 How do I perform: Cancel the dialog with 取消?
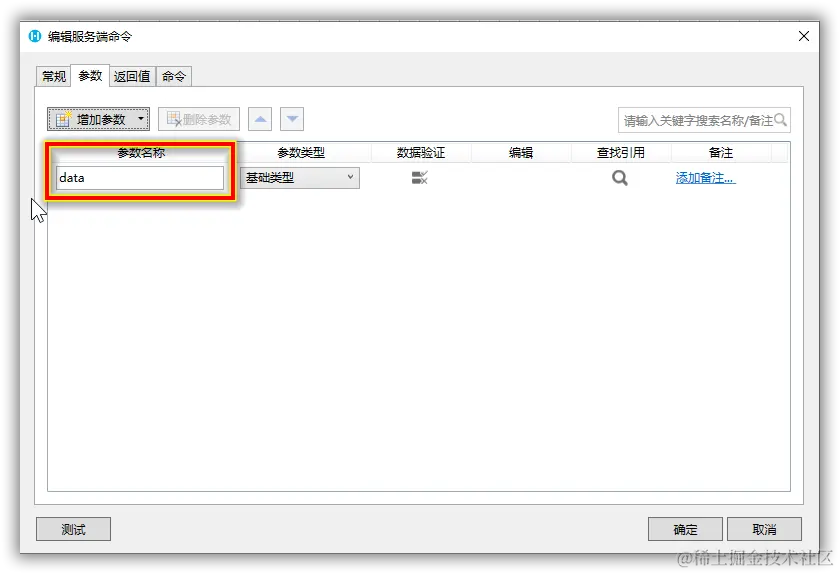[764, 529]
